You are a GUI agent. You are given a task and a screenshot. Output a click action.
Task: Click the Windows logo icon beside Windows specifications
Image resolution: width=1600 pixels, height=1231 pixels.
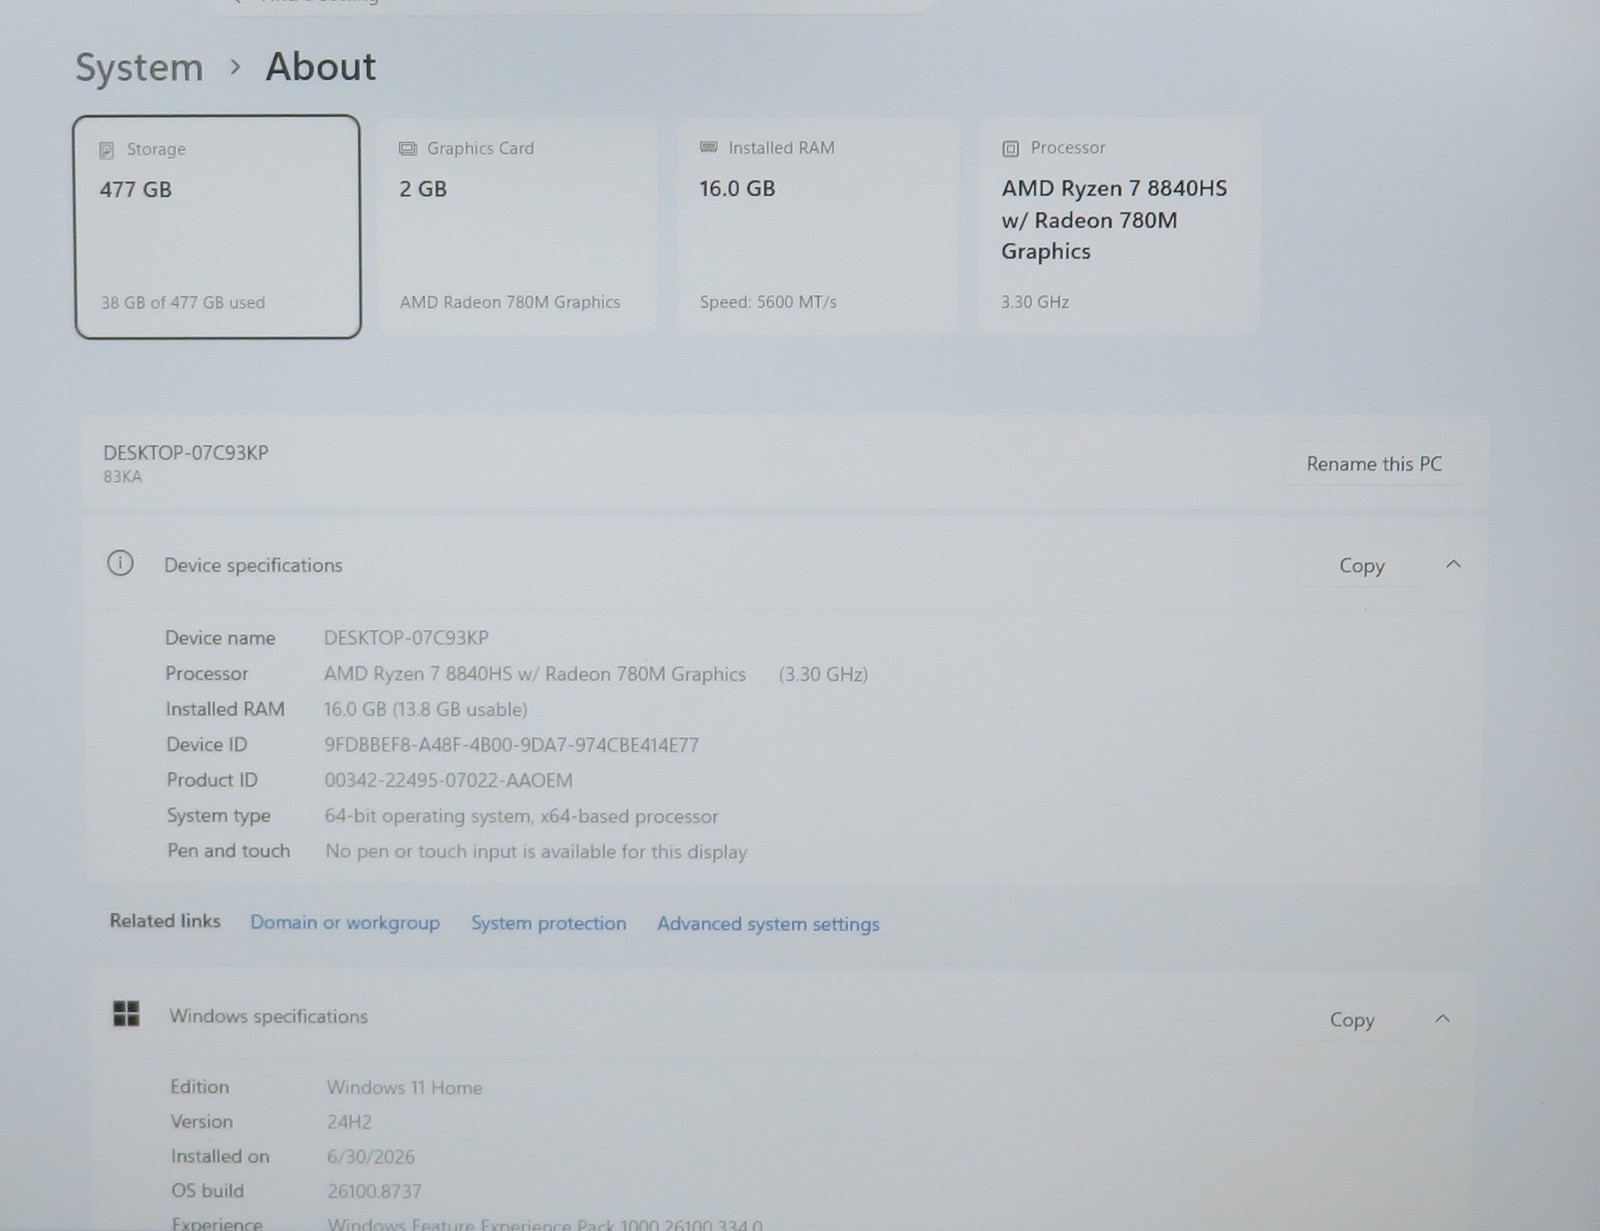coord(126,1014)
